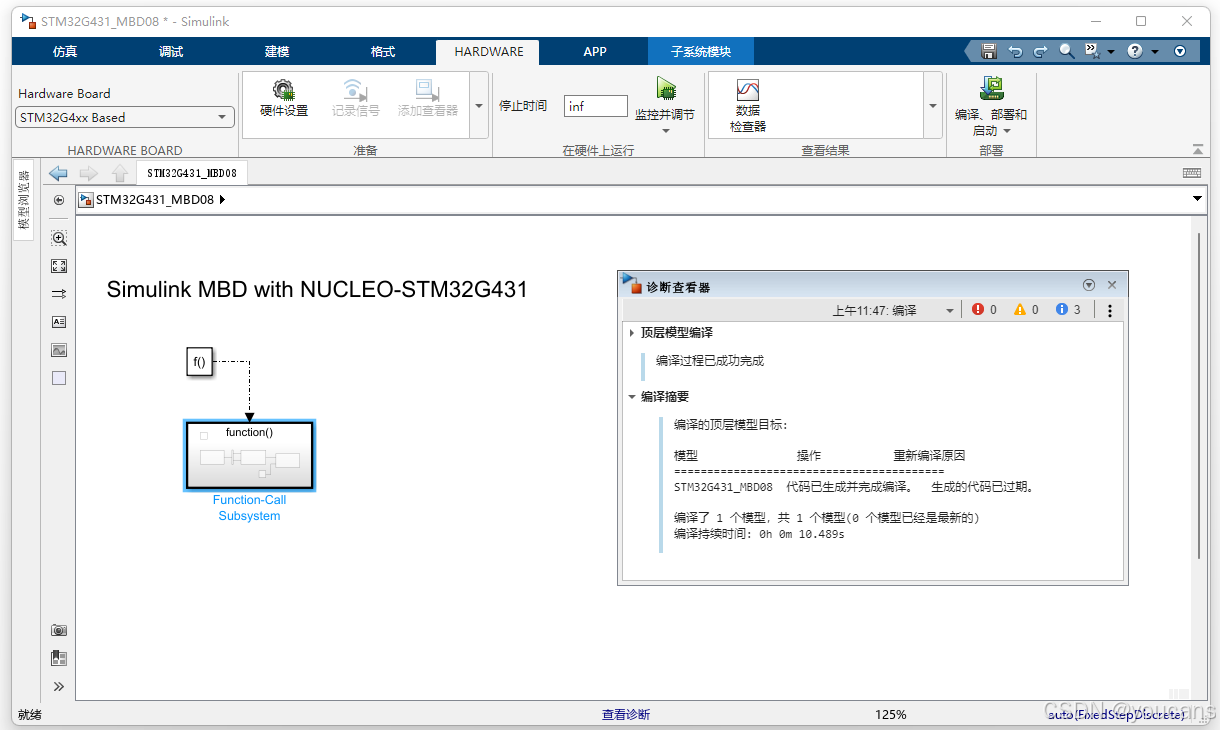Viewport: 1220px width, 730px height.
Task: Click the title annotation 'Simulink MBD with NUCLEO-STM32G431'
Action: 317,290
